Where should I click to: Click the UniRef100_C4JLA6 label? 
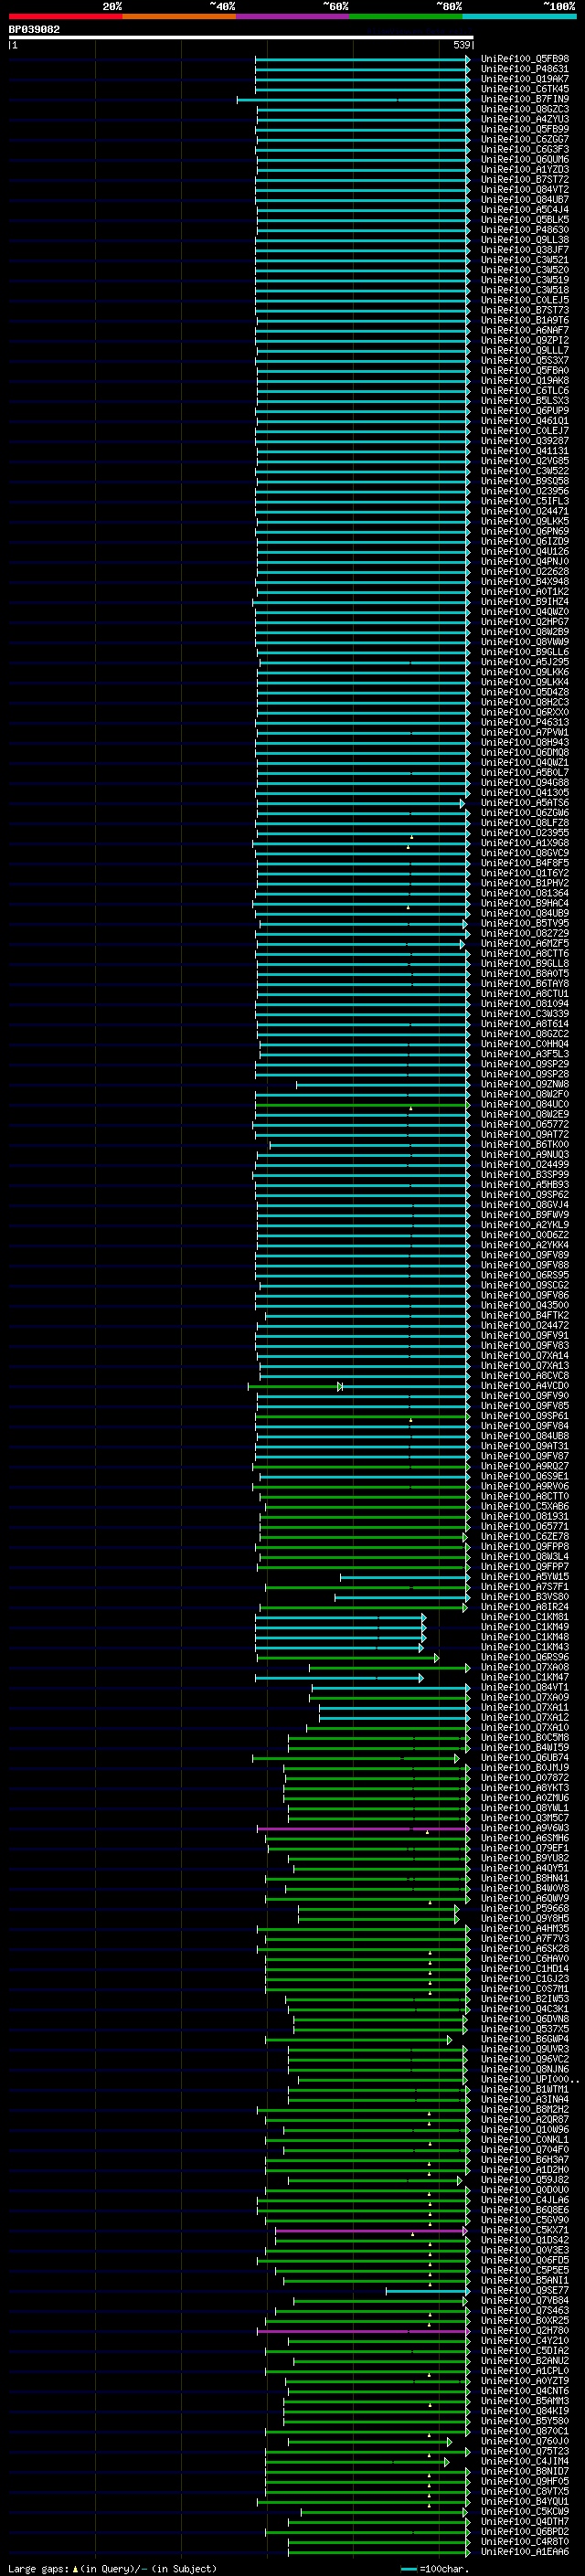[x=524, y=2201]
